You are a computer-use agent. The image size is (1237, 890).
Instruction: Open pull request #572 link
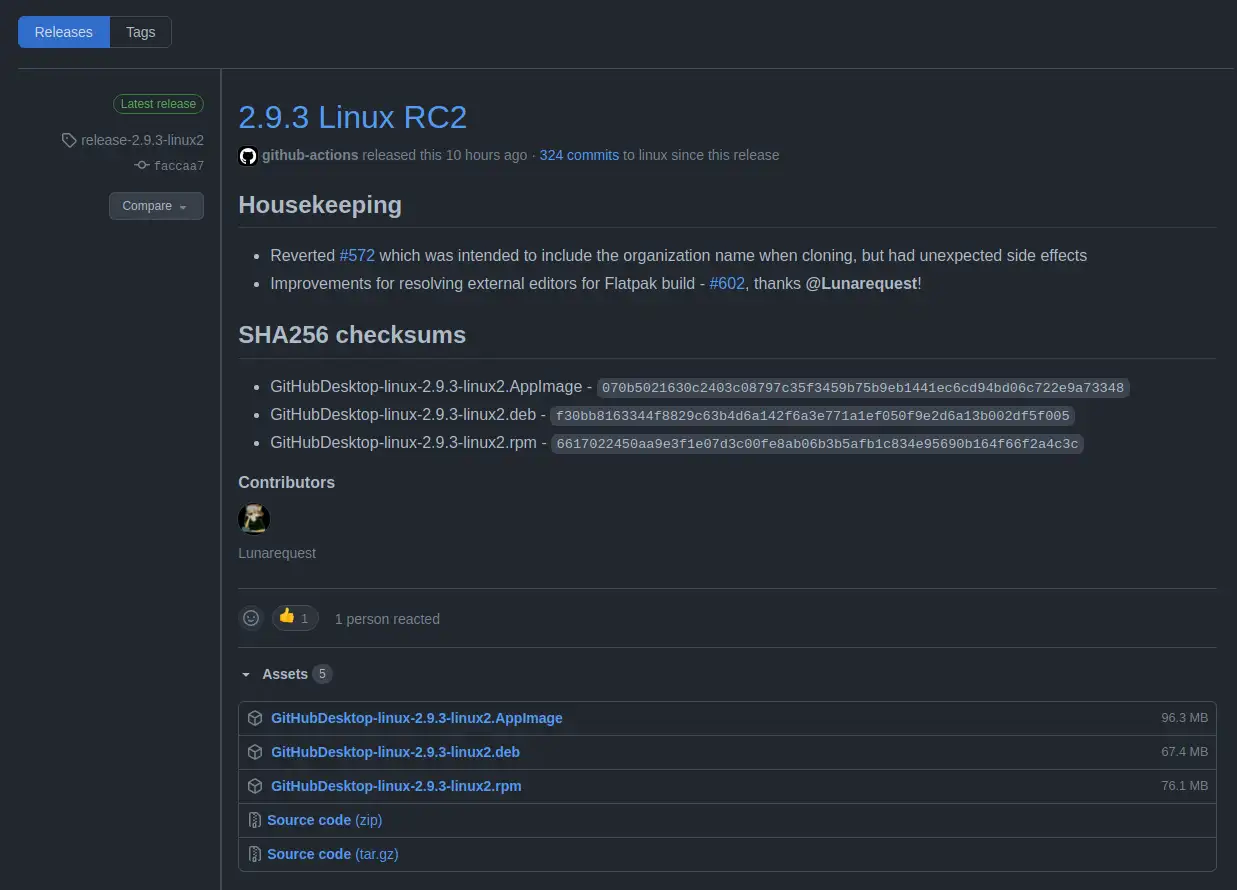[x=357, y=255]
